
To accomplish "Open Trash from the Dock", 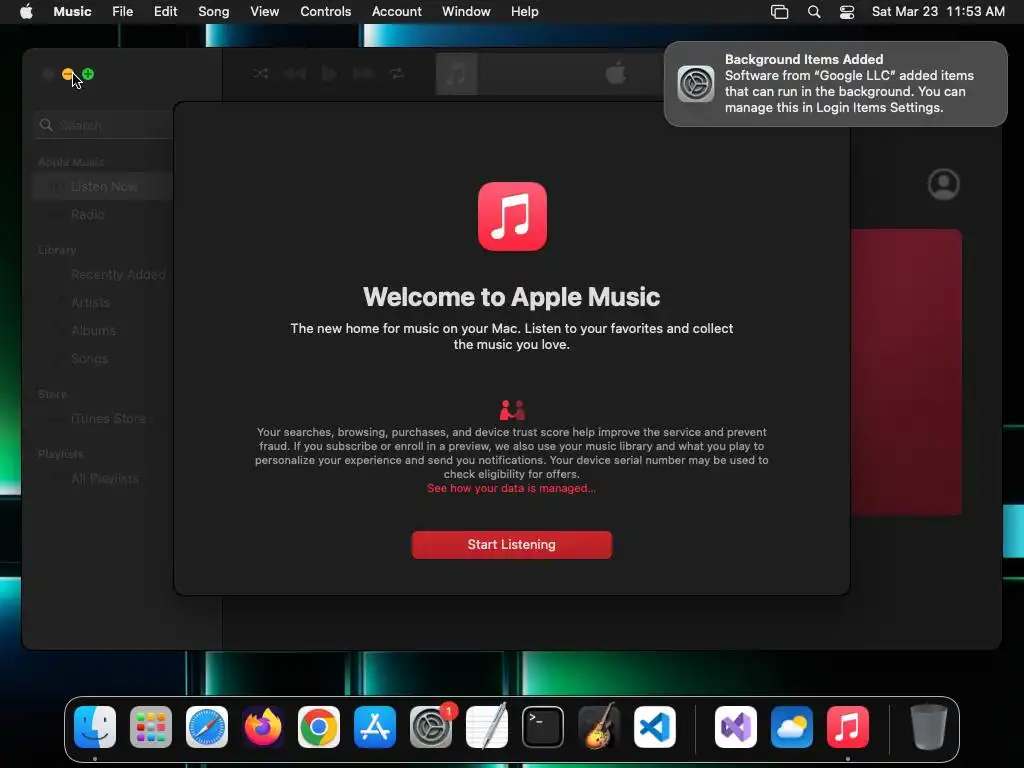I will coord(929,727).
